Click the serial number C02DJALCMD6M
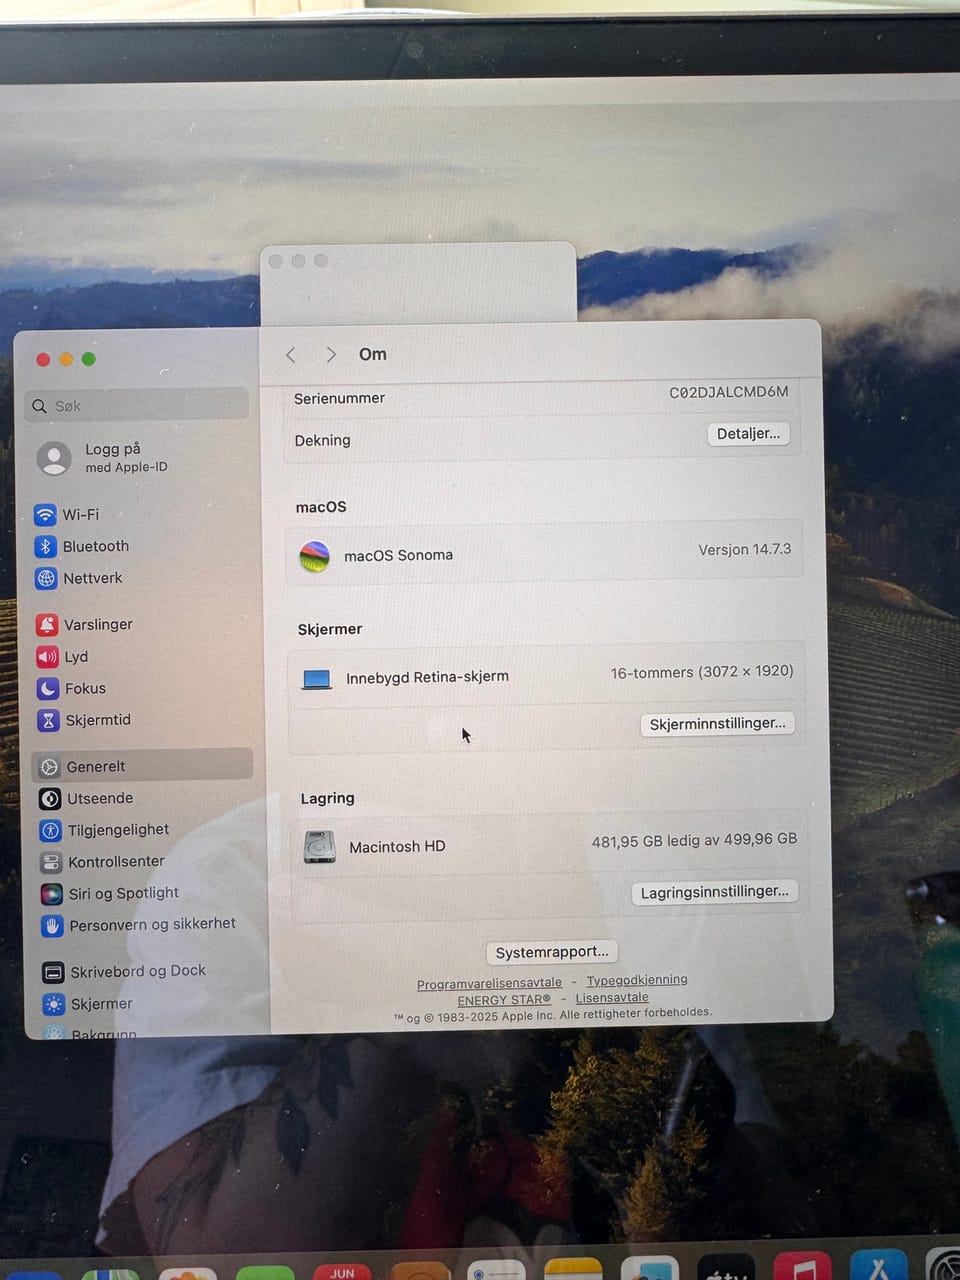Screen dimensions: 960x1280 [x=729, y=392]
